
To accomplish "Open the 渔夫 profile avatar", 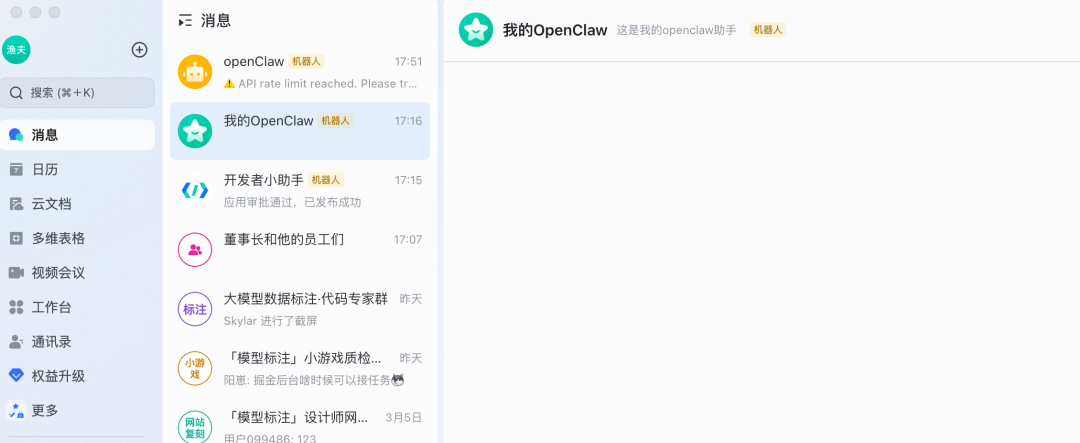I will click(16, 50).
